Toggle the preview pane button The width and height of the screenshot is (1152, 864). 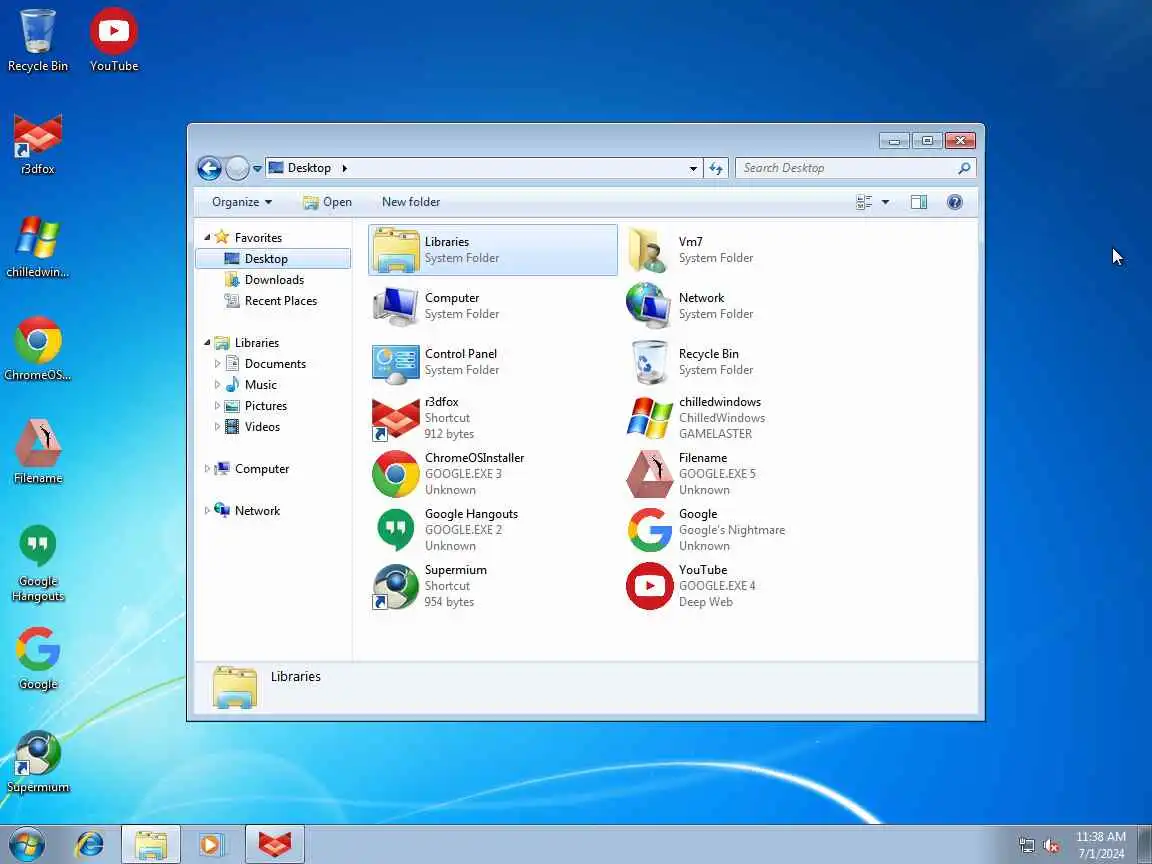pos(918,202)
